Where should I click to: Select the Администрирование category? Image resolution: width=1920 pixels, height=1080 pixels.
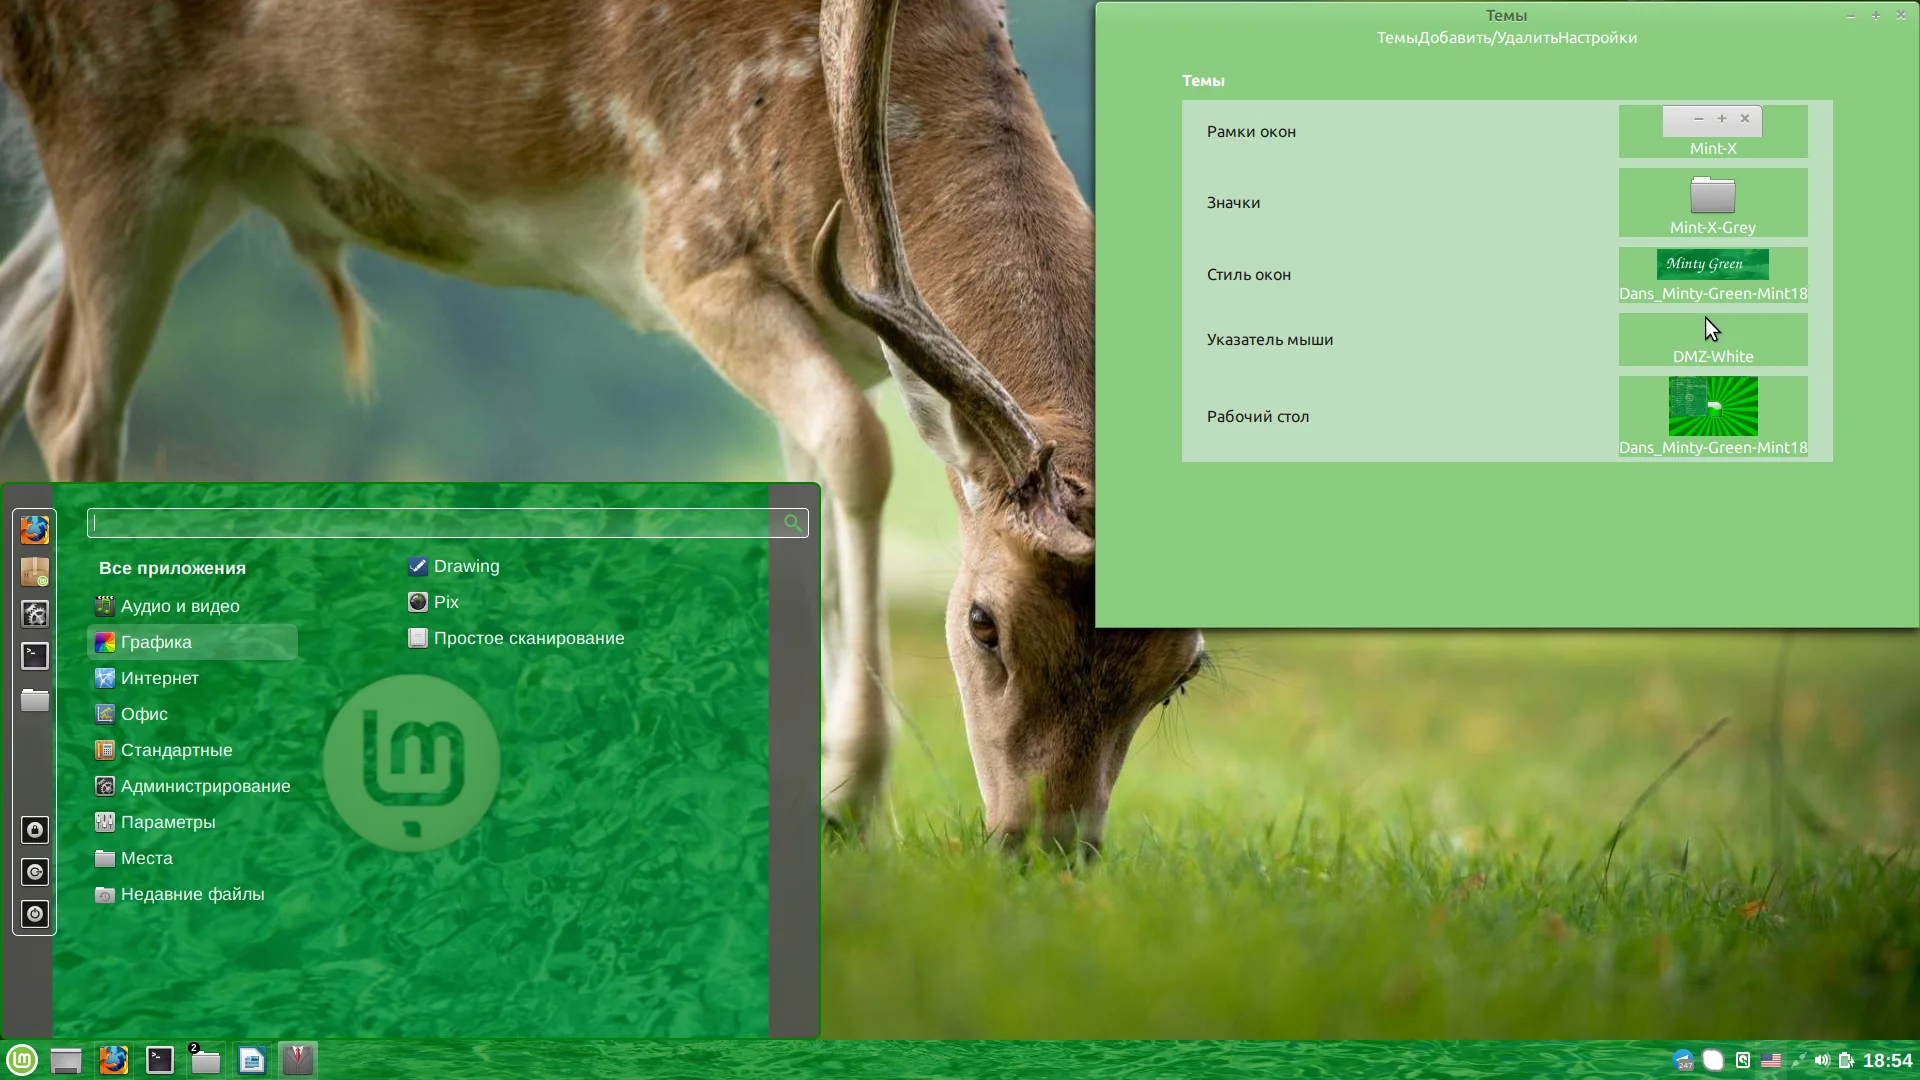coord(205,786)
